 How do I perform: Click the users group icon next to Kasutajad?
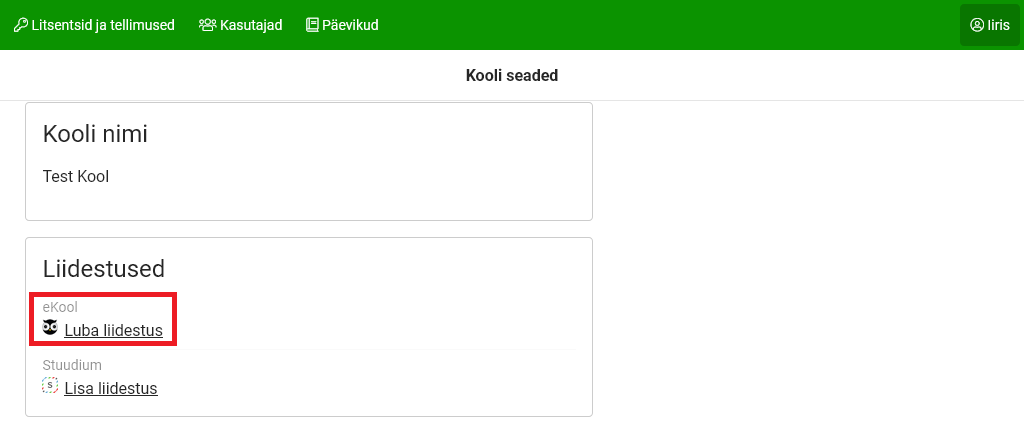[x=207, y=25]
